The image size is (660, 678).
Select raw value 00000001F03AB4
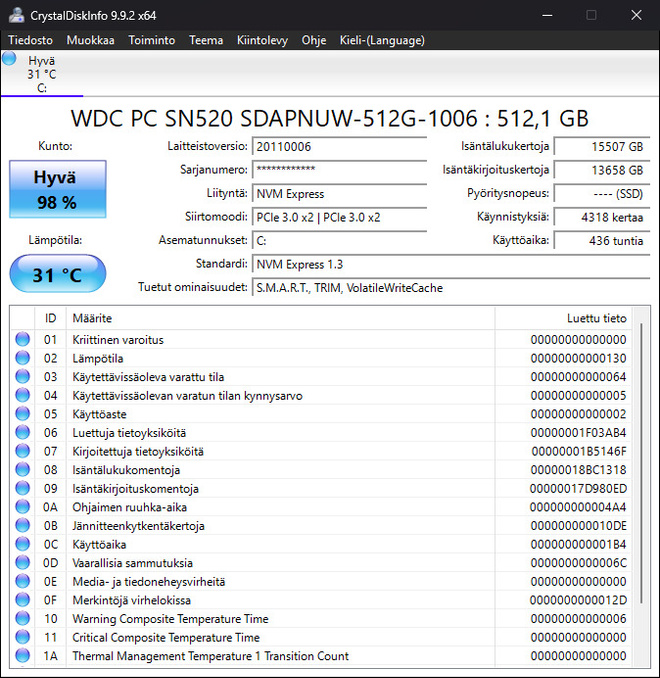pos(578,433)
